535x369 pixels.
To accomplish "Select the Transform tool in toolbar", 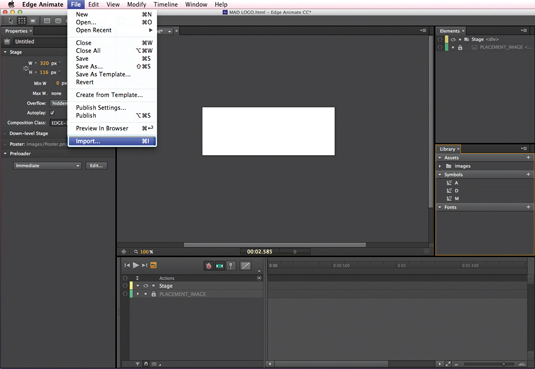I will coord(22,21).
